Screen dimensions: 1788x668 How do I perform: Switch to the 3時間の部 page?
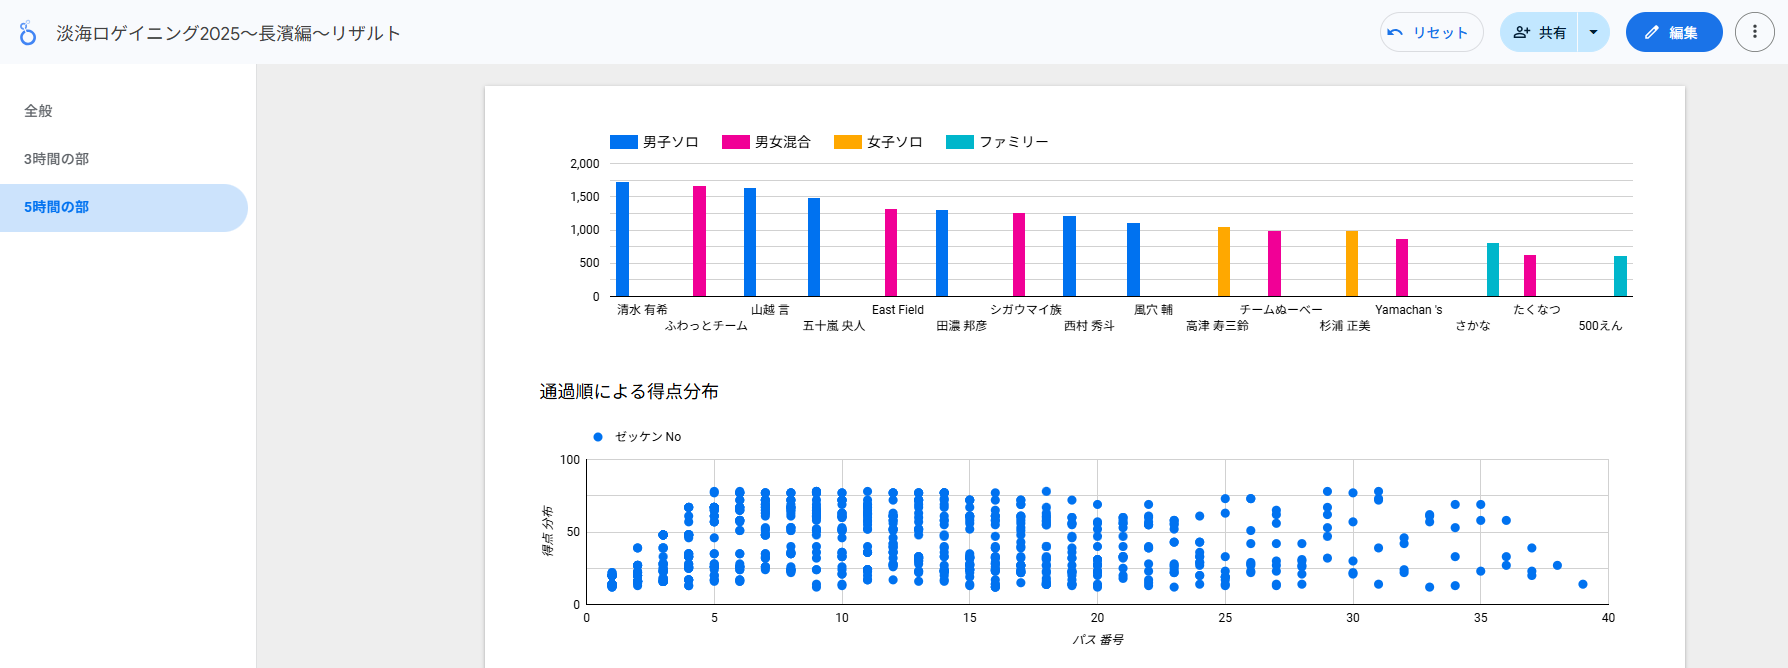pyautogui.click(x=56, y=159)
